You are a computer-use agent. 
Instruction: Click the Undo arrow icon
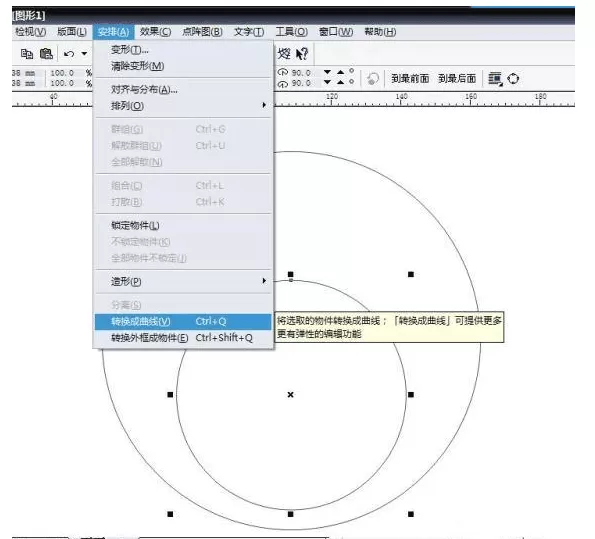(x=69, y=54)
